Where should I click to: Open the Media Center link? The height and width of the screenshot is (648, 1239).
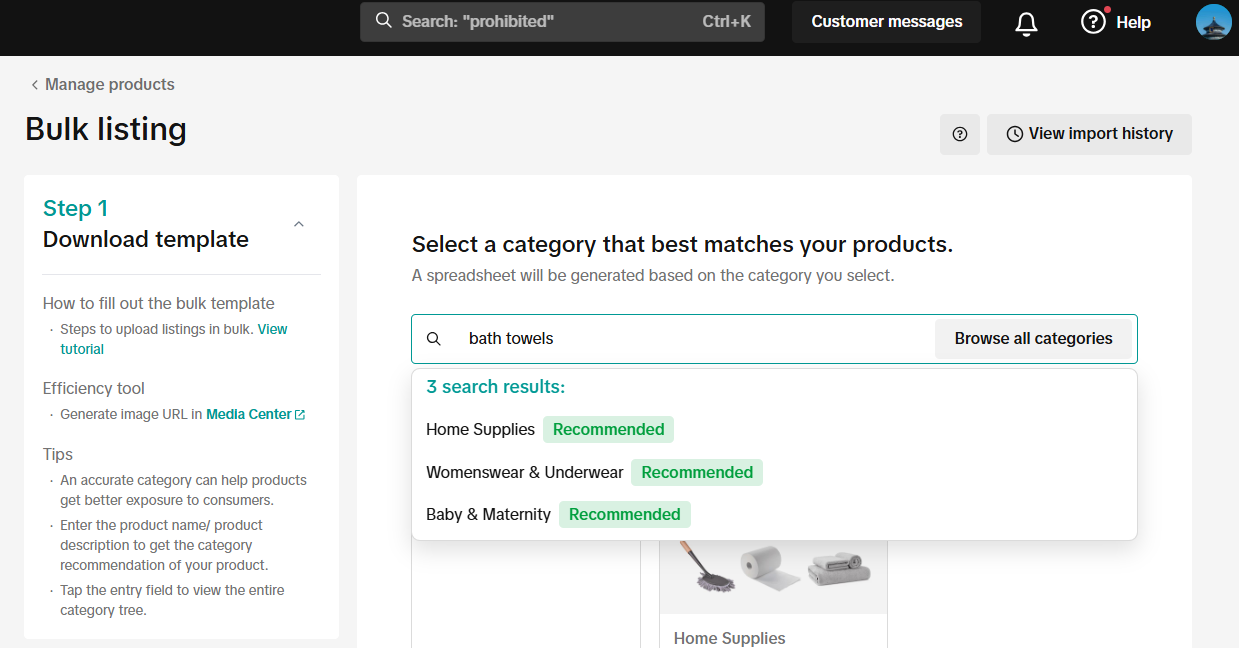click(248, 415)
